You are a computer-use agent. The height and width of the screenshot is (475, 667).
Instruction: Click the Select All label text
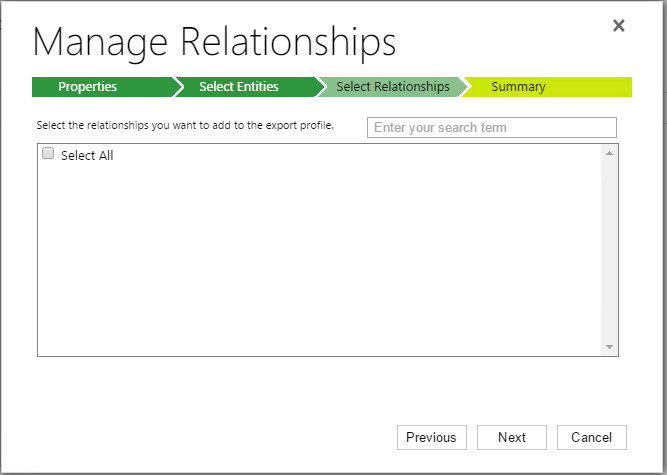click(87, 156)
